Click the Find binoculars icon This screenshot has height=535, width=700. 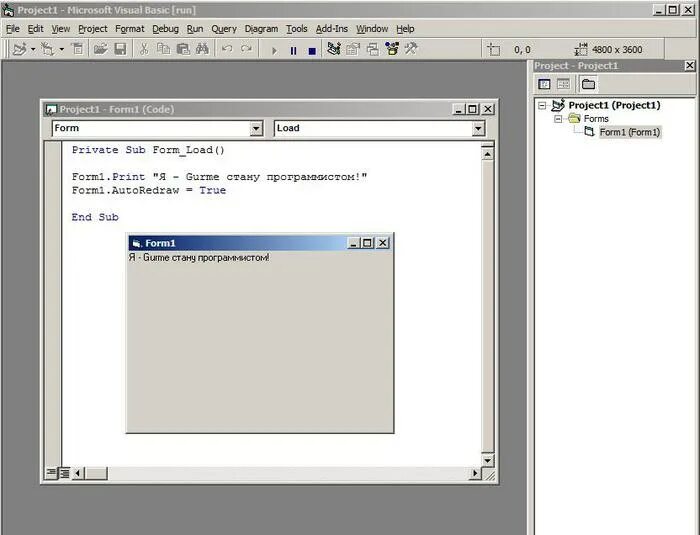click(x=203, y=49)
